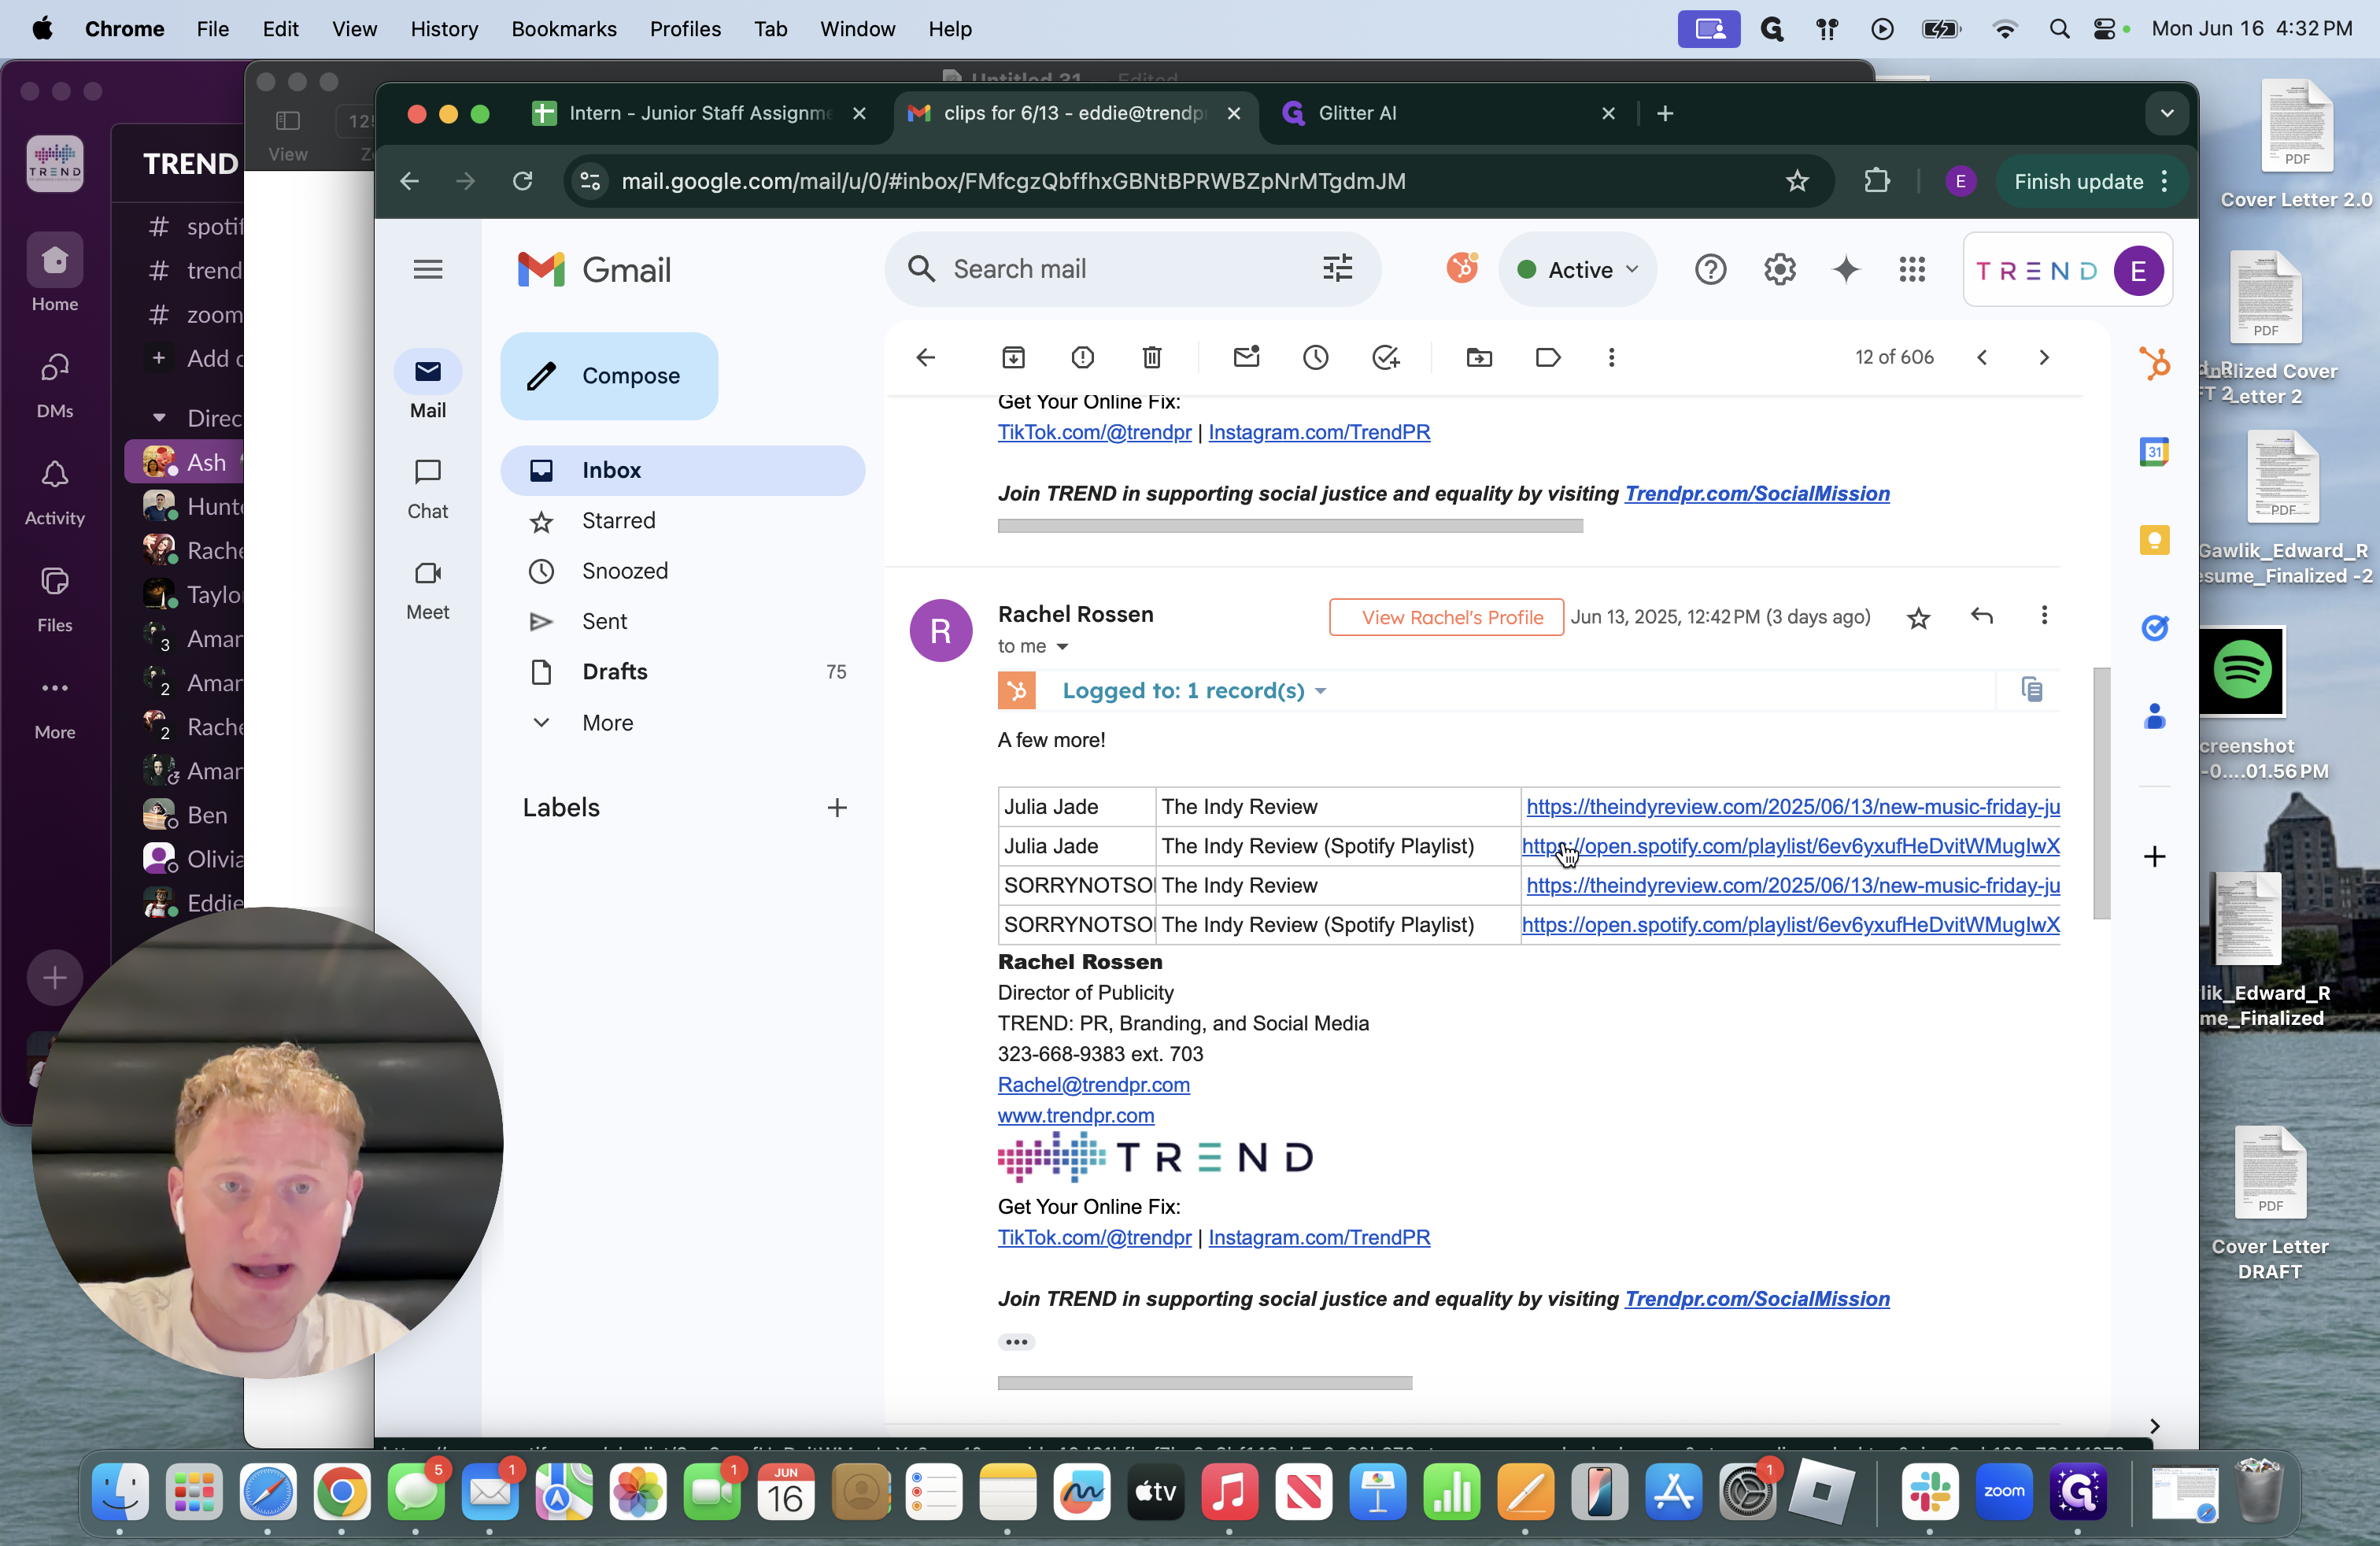This screenshot has height=1546, width=2380.
Task: Open Google Calendar side panel
Action: (x=2154, y=452)
